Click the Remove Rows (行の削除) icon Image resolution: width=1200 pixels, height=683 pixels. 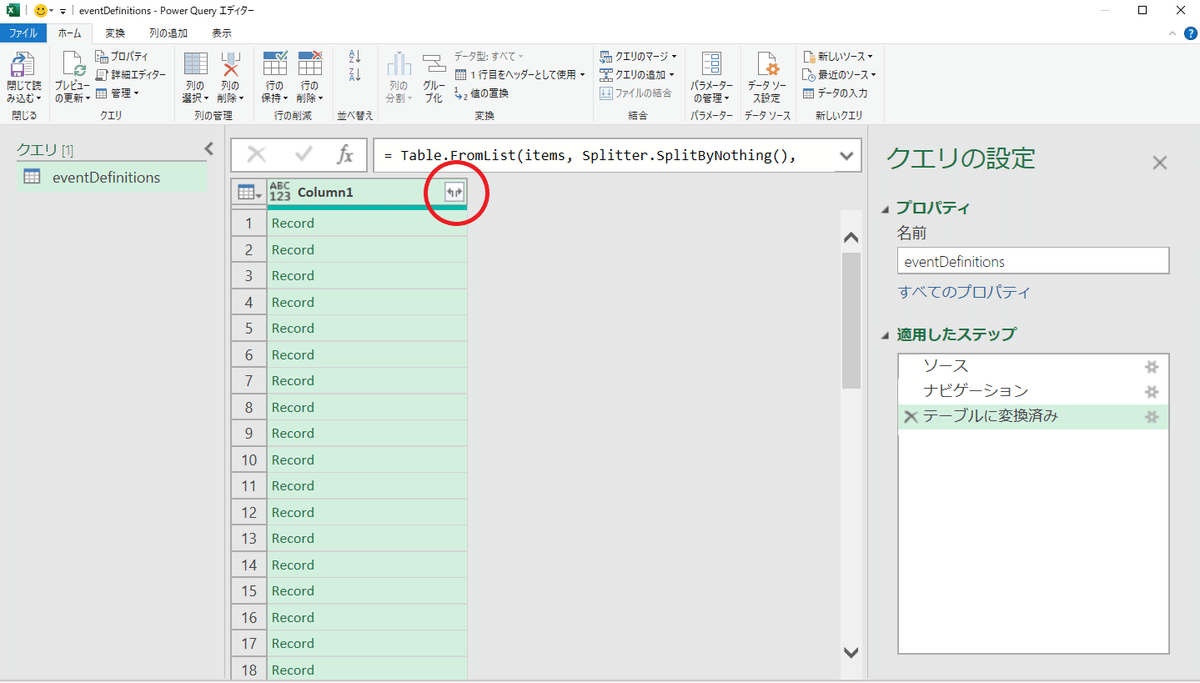click(x=310, y=64)
